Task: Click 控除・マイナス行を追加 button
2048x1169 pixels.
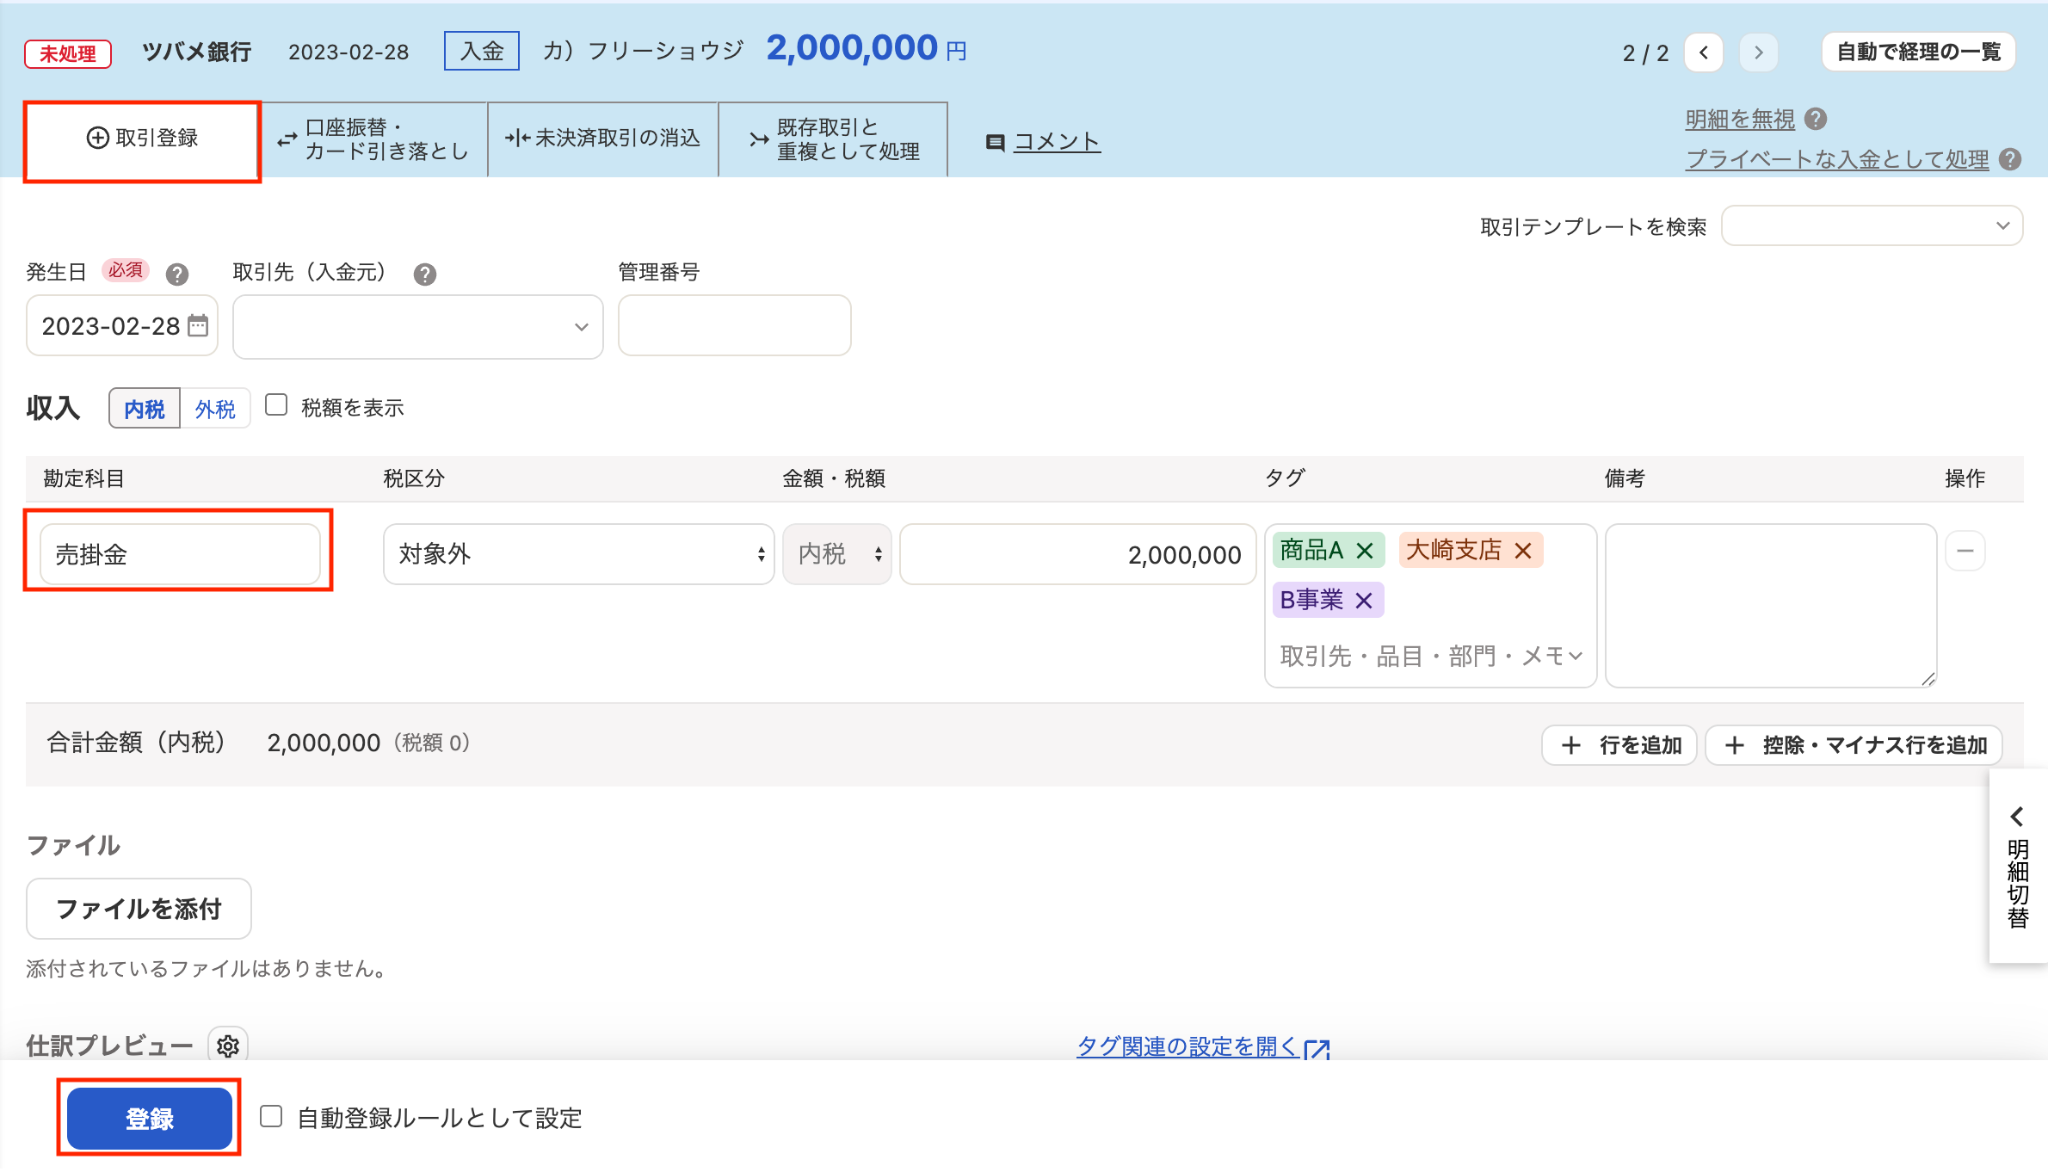Action: point(1855,745)
